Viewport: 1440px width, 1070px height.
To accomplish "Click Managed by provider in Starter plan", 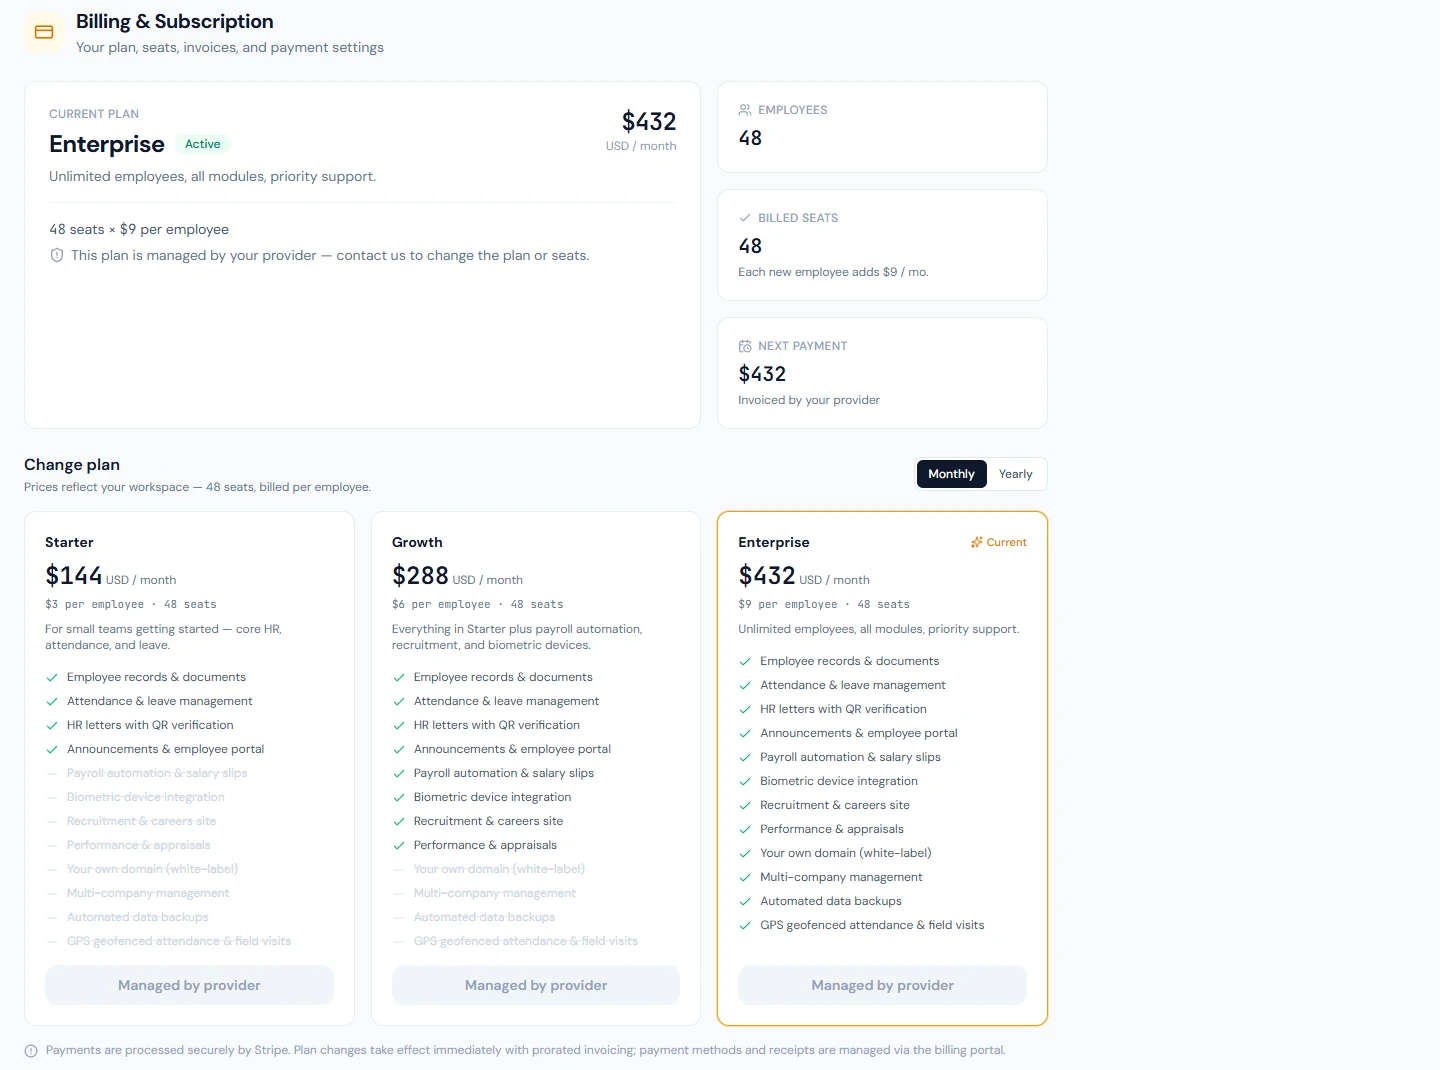I will click(189, 985).
